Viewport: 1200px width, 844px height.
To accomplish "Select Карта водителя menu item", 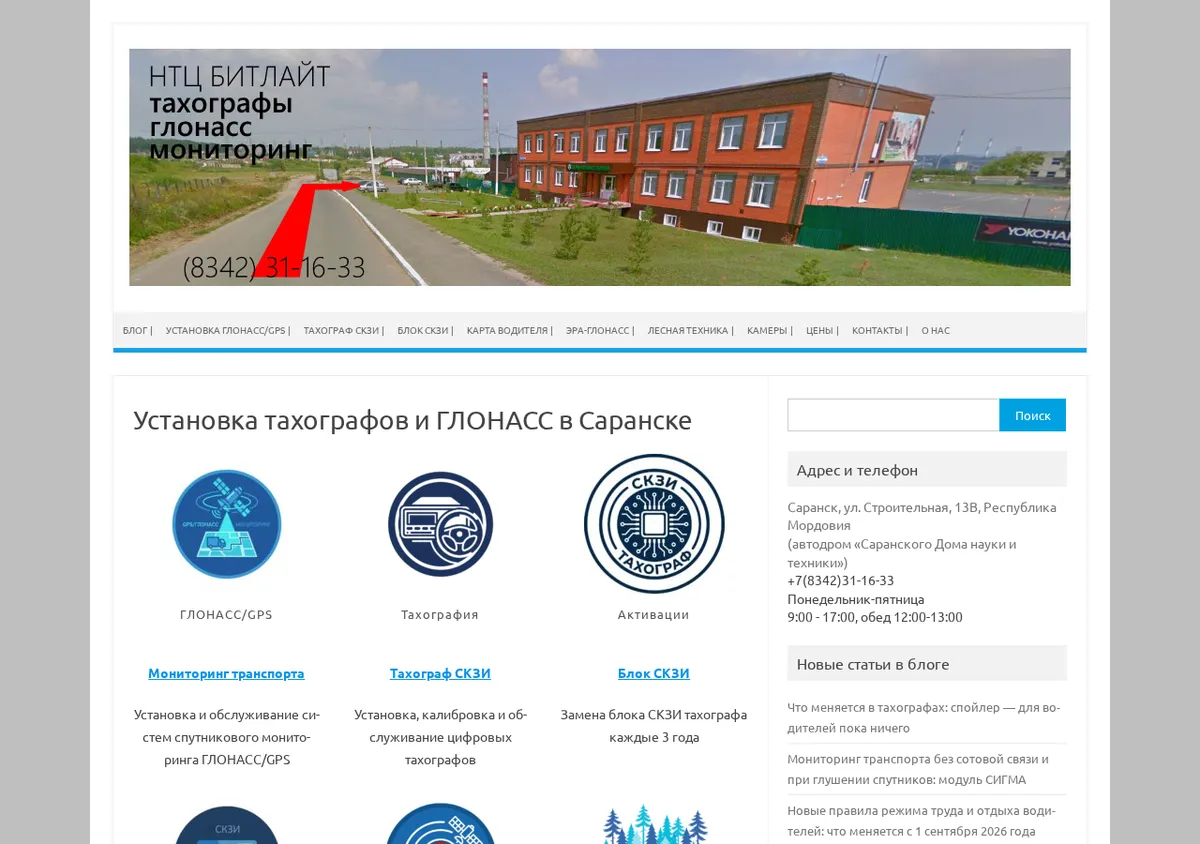I will click(509, 330).
